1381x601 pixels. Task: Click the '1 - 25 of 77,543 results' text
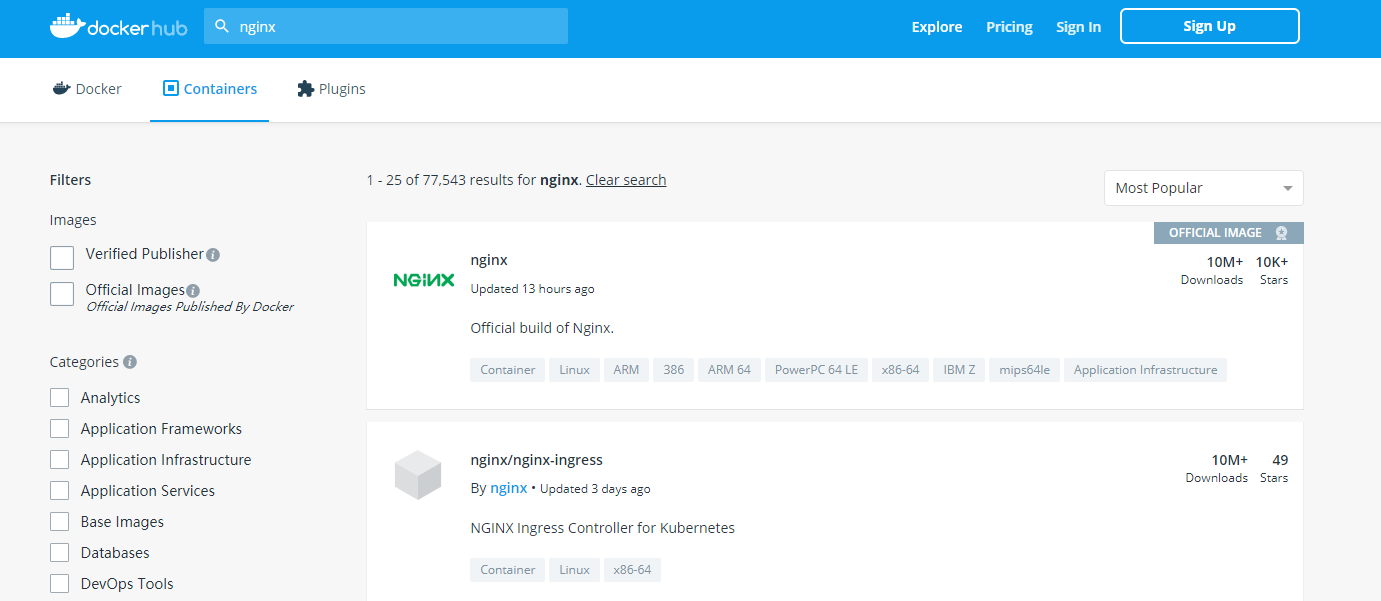[x=451, y=180]
